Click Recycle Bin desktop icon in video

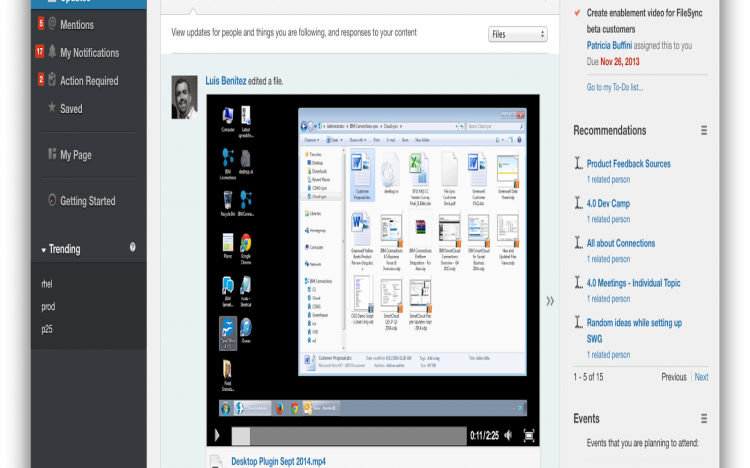(228, 203)
